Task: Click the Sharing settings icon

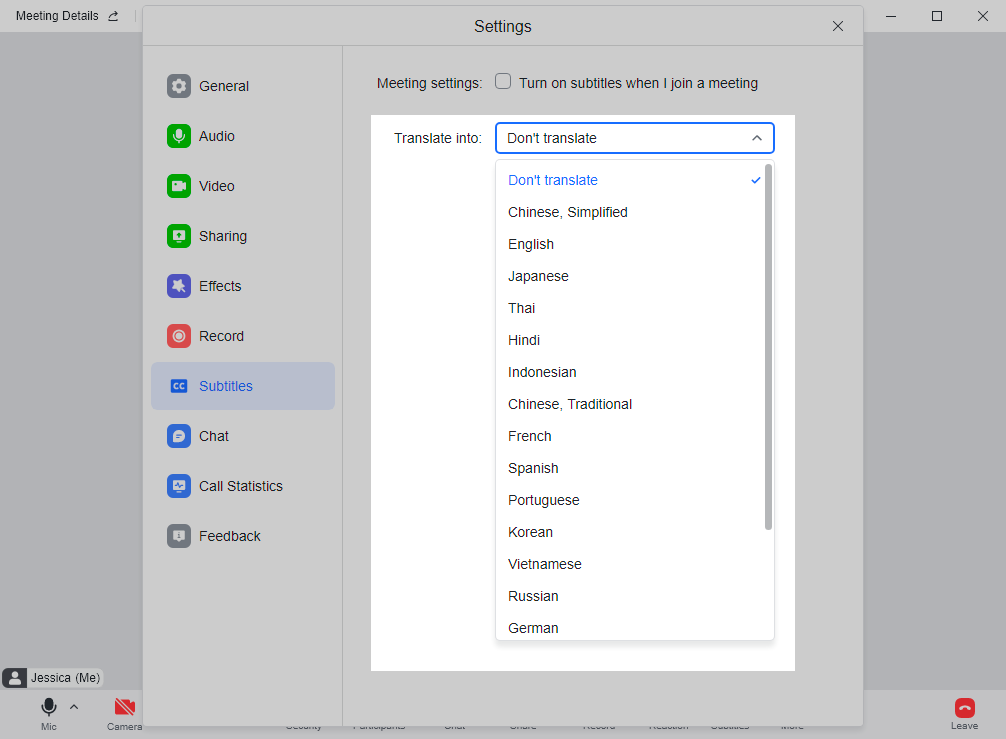Action: 179,236
